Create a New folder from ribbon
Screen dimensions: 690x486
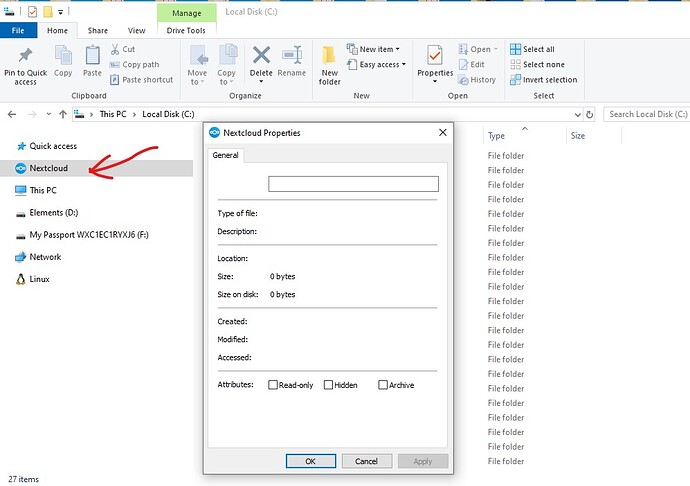(x=329, y=65)
